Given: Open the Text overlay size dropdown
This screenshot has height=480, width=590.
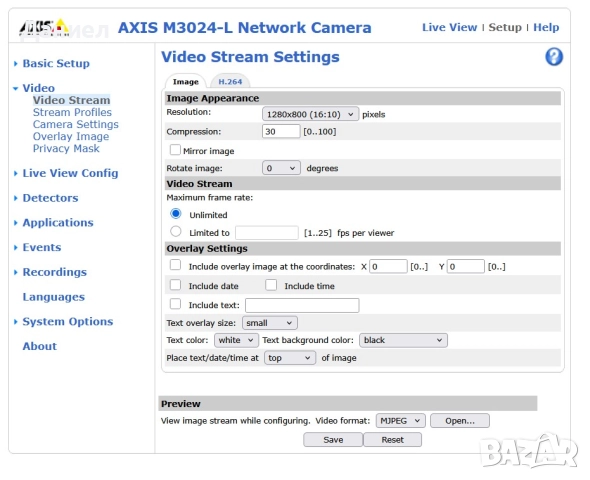Looking at the screenshot, I should [x=269, y=323].
